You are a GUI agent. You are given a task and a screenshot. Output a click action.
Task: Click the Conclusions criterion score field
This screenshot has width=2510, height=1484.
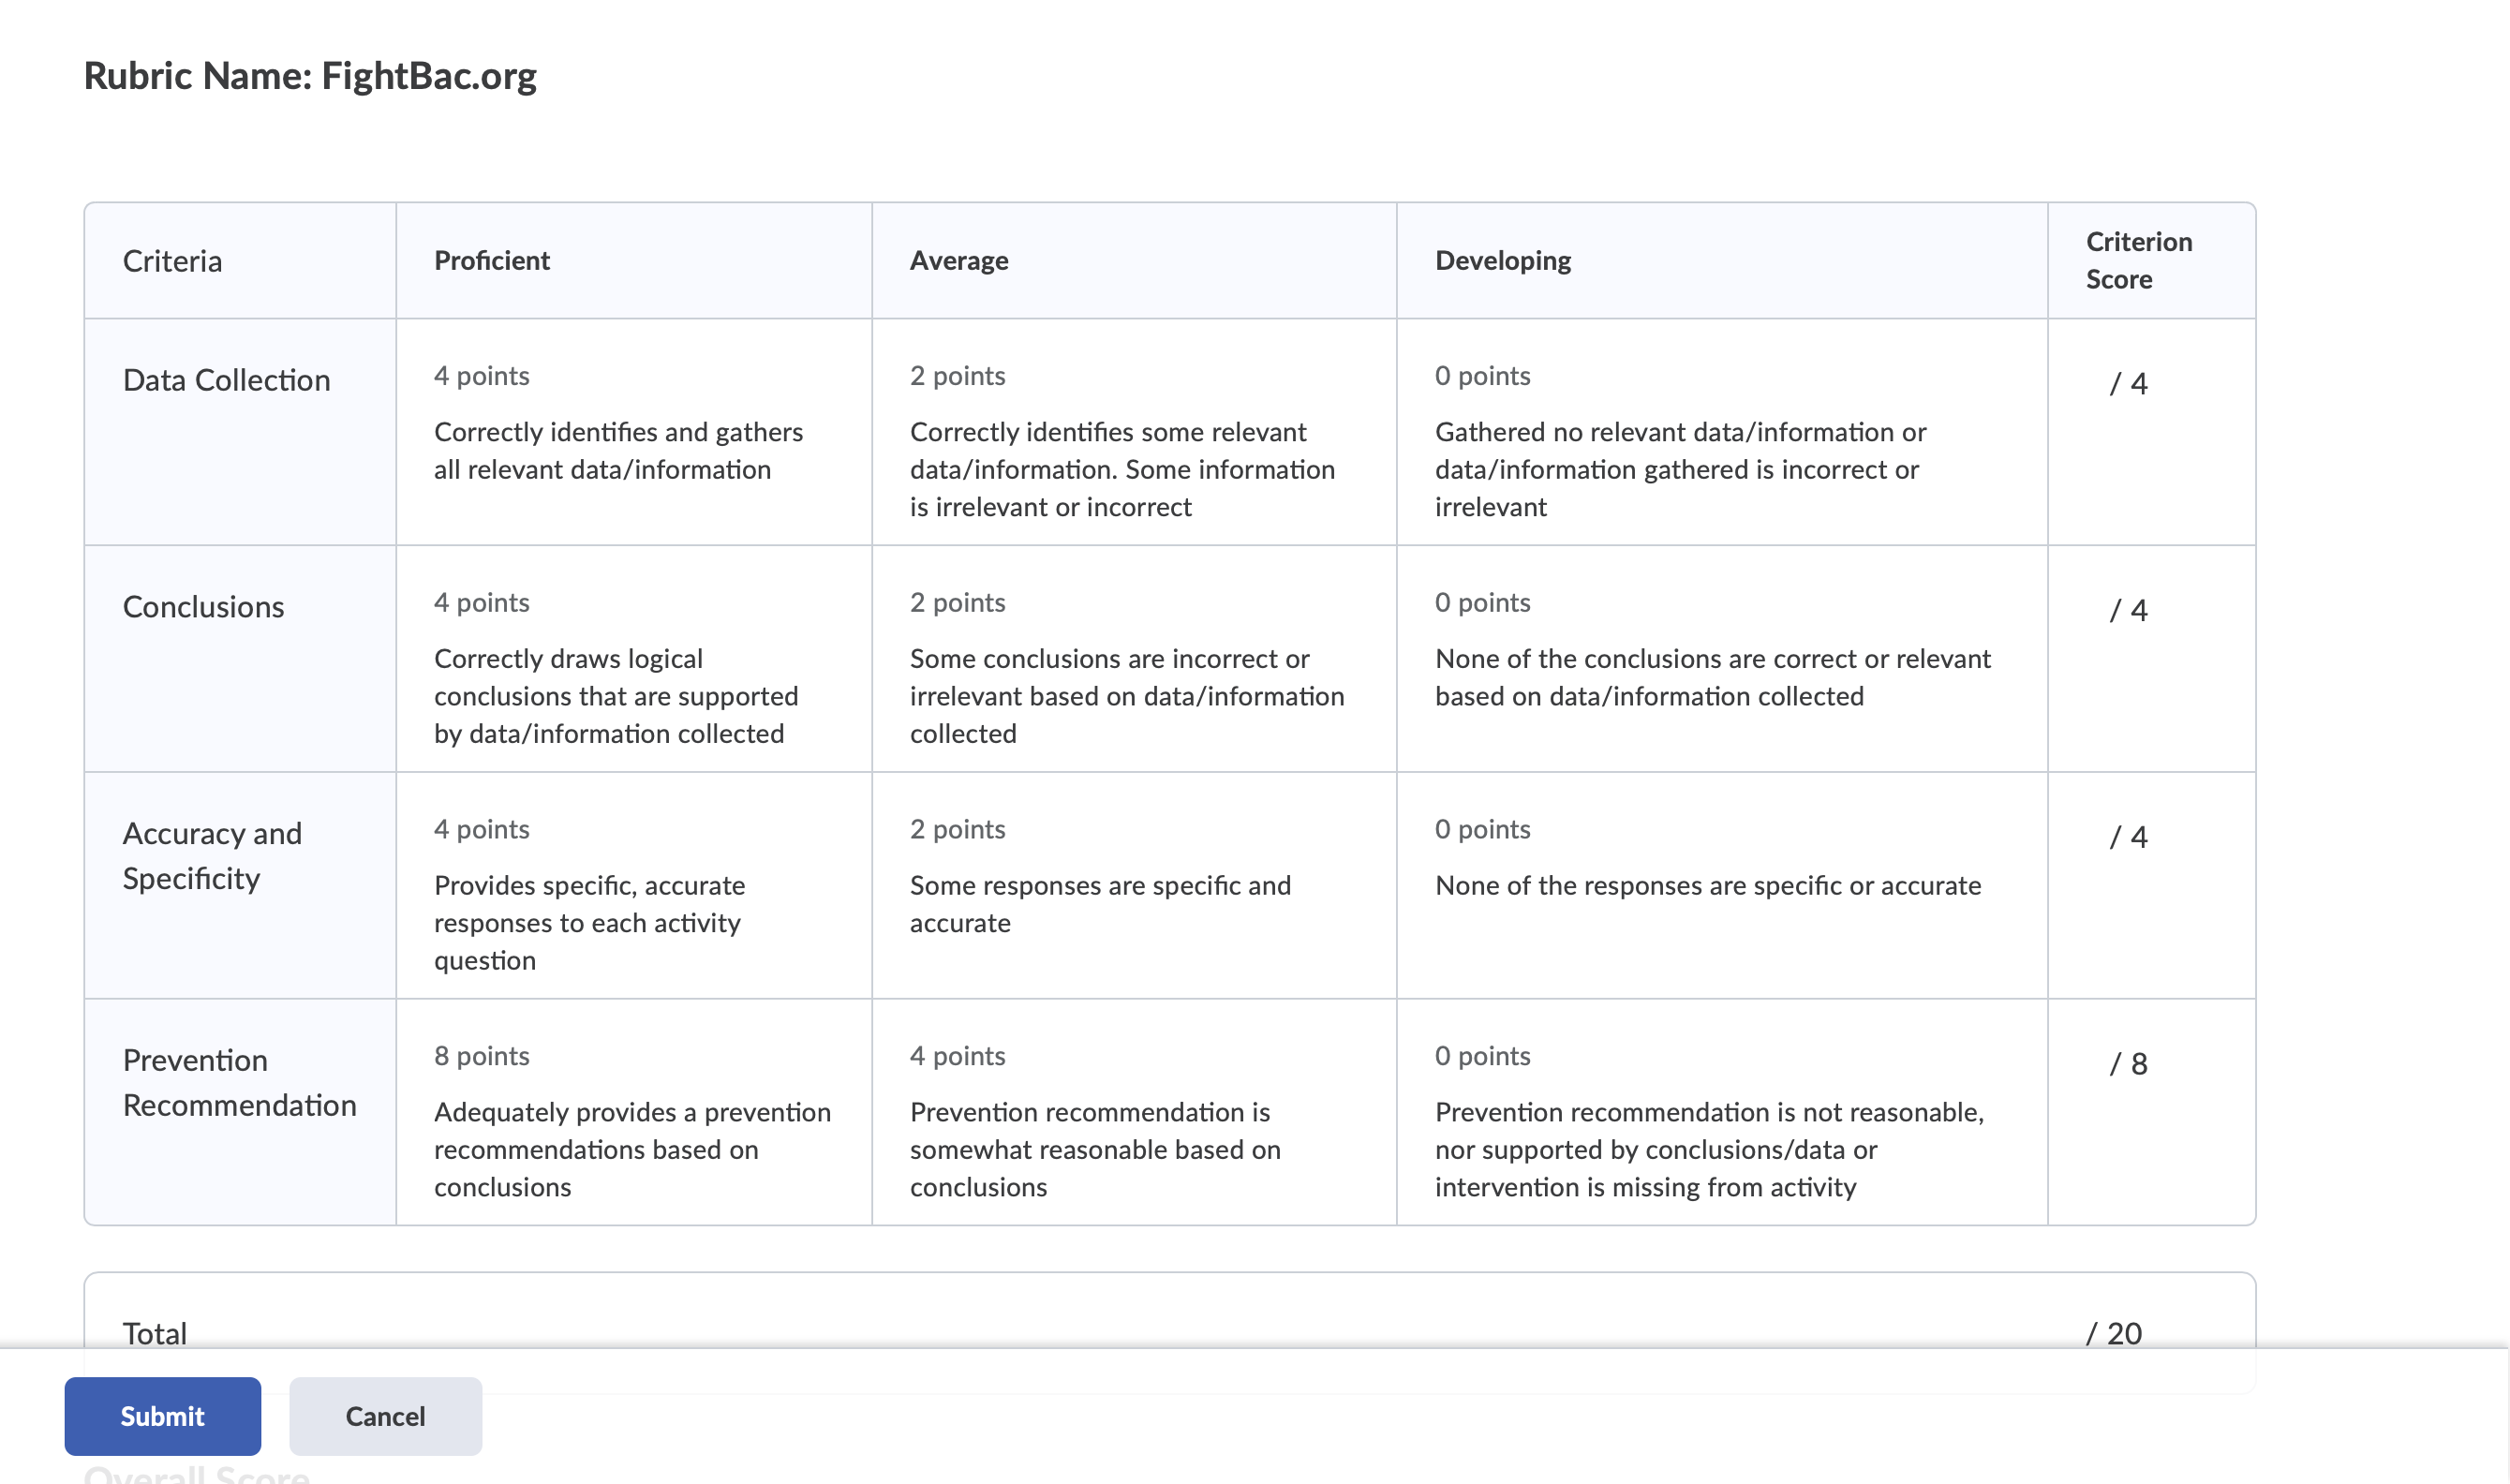[x=2127, y=610]
